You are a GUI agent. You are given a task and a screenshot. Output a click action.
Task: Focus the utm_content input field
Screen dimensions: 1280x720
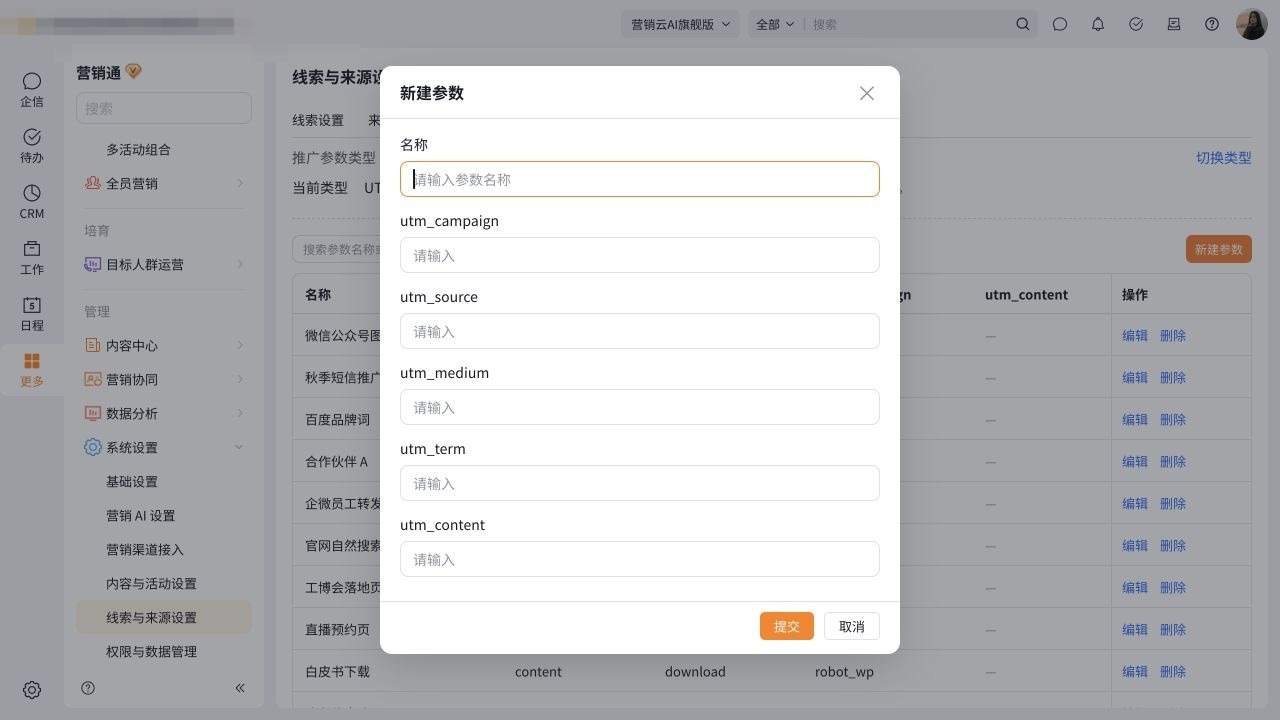640,559
